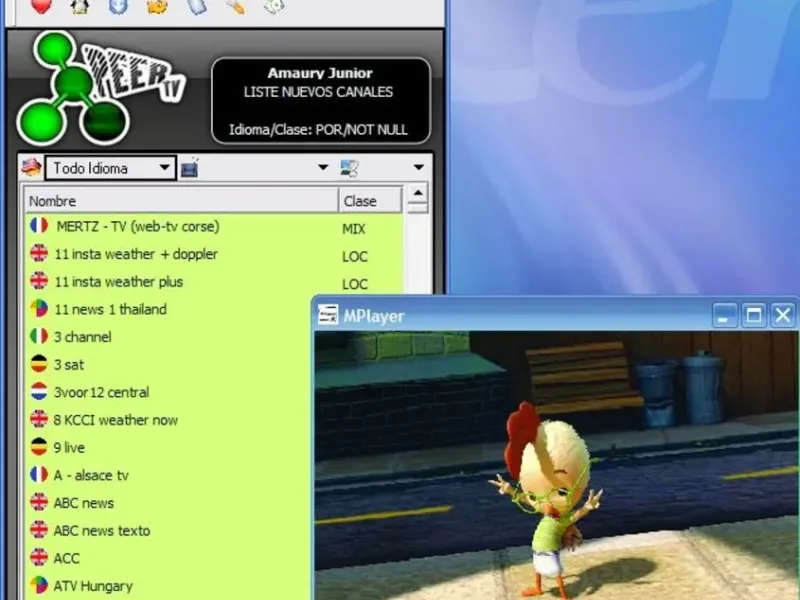Screen dimensions: 800x600
Task: Click MIX class cell of MERTZ - TV
Action: (354, 229)
